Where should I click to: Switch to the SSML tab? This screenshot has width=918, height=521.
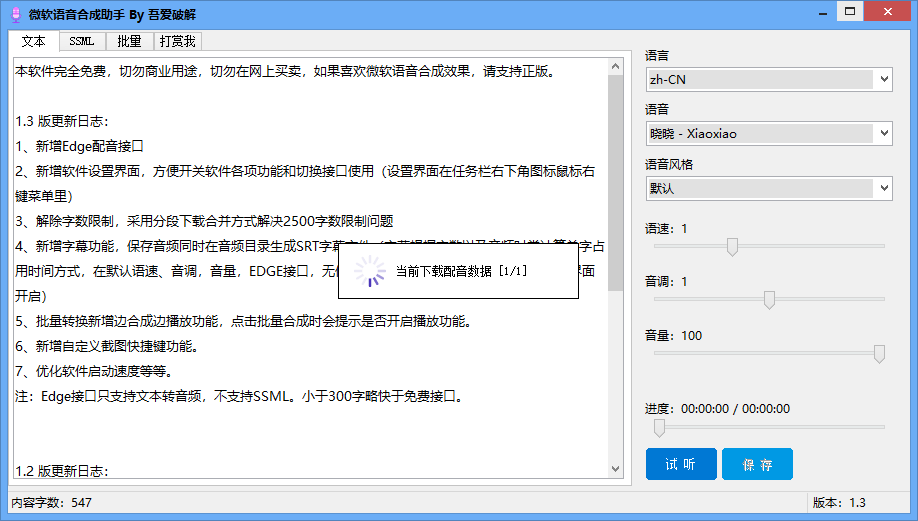[x=81, y=42]
